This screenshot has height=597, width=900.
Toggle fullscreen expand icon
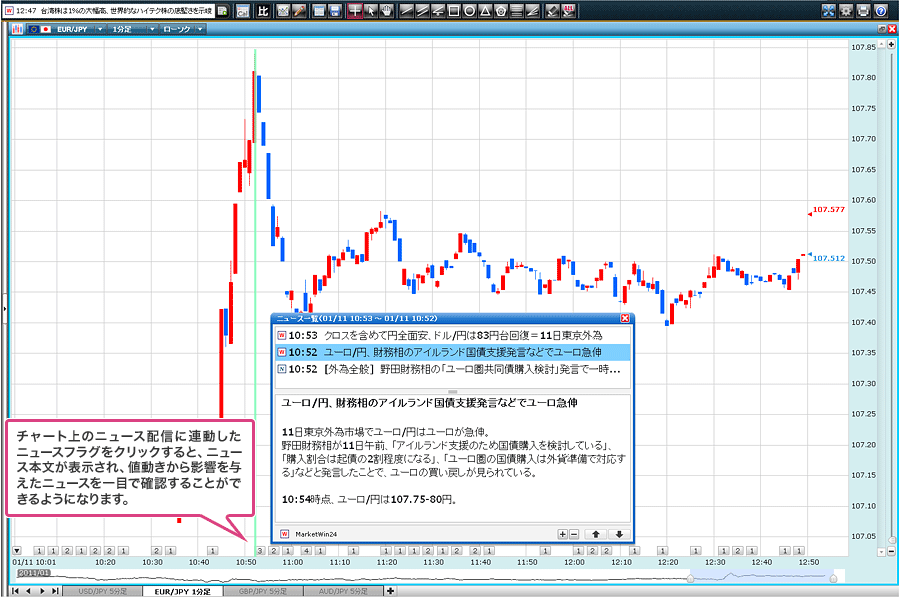pos(828,11)
